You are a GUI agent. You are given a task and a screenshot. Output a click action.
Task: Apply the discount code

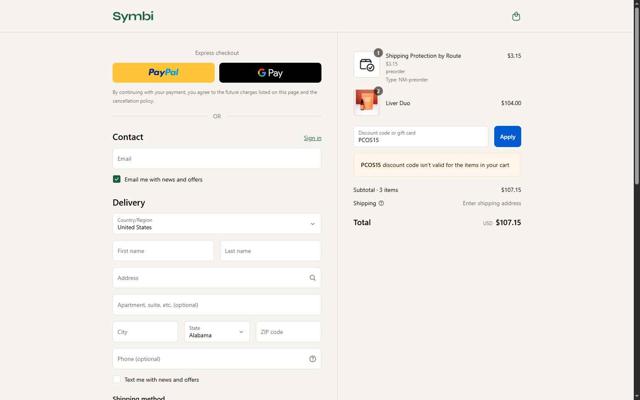(x=507, y=136)
